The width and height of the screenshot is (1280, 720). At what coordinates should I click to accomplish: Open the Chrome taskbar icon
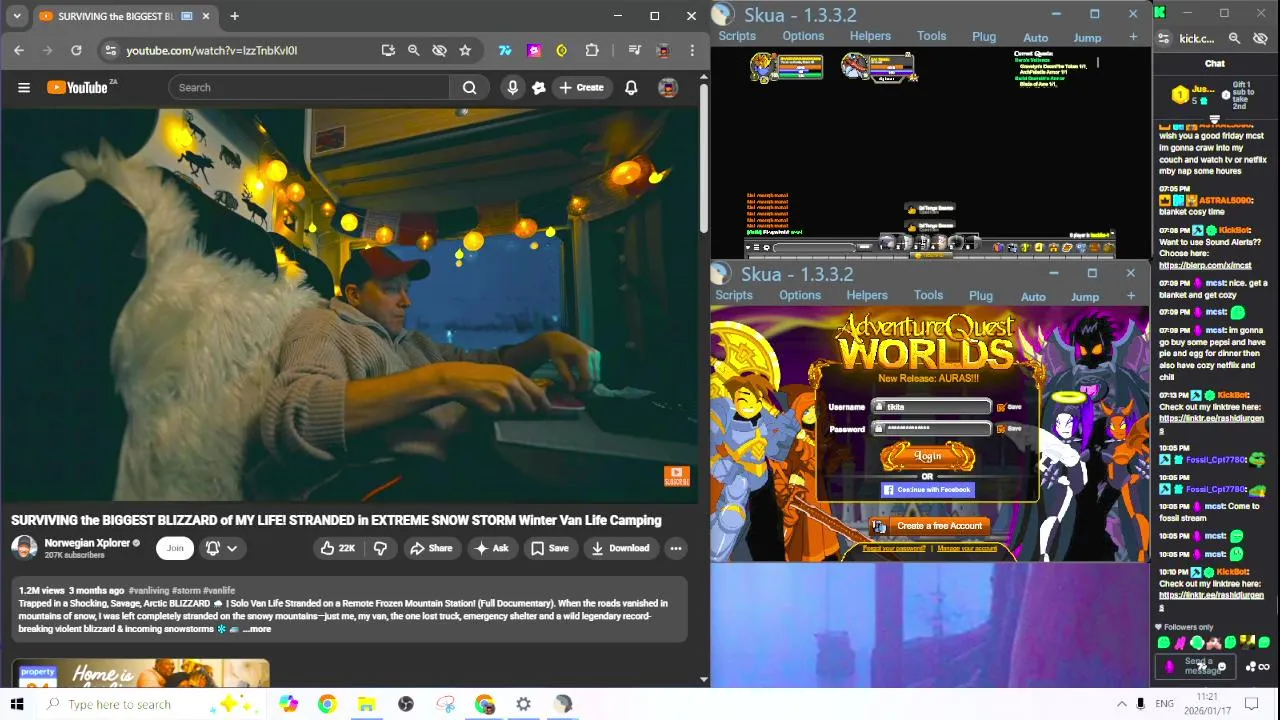[x=327, y=704]
